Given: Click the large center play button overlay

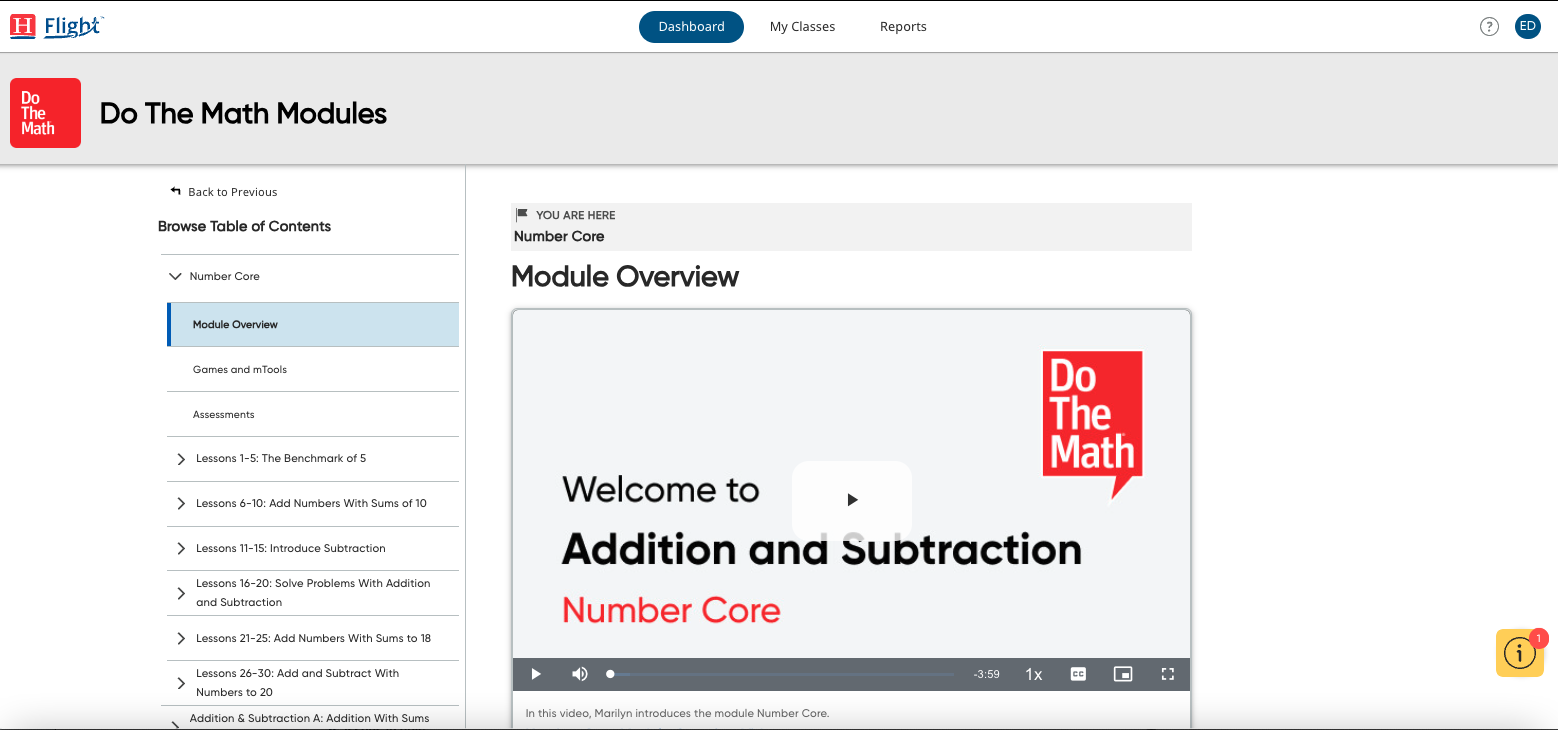Looking at the screenshot, I should click(x=852, y=500).
